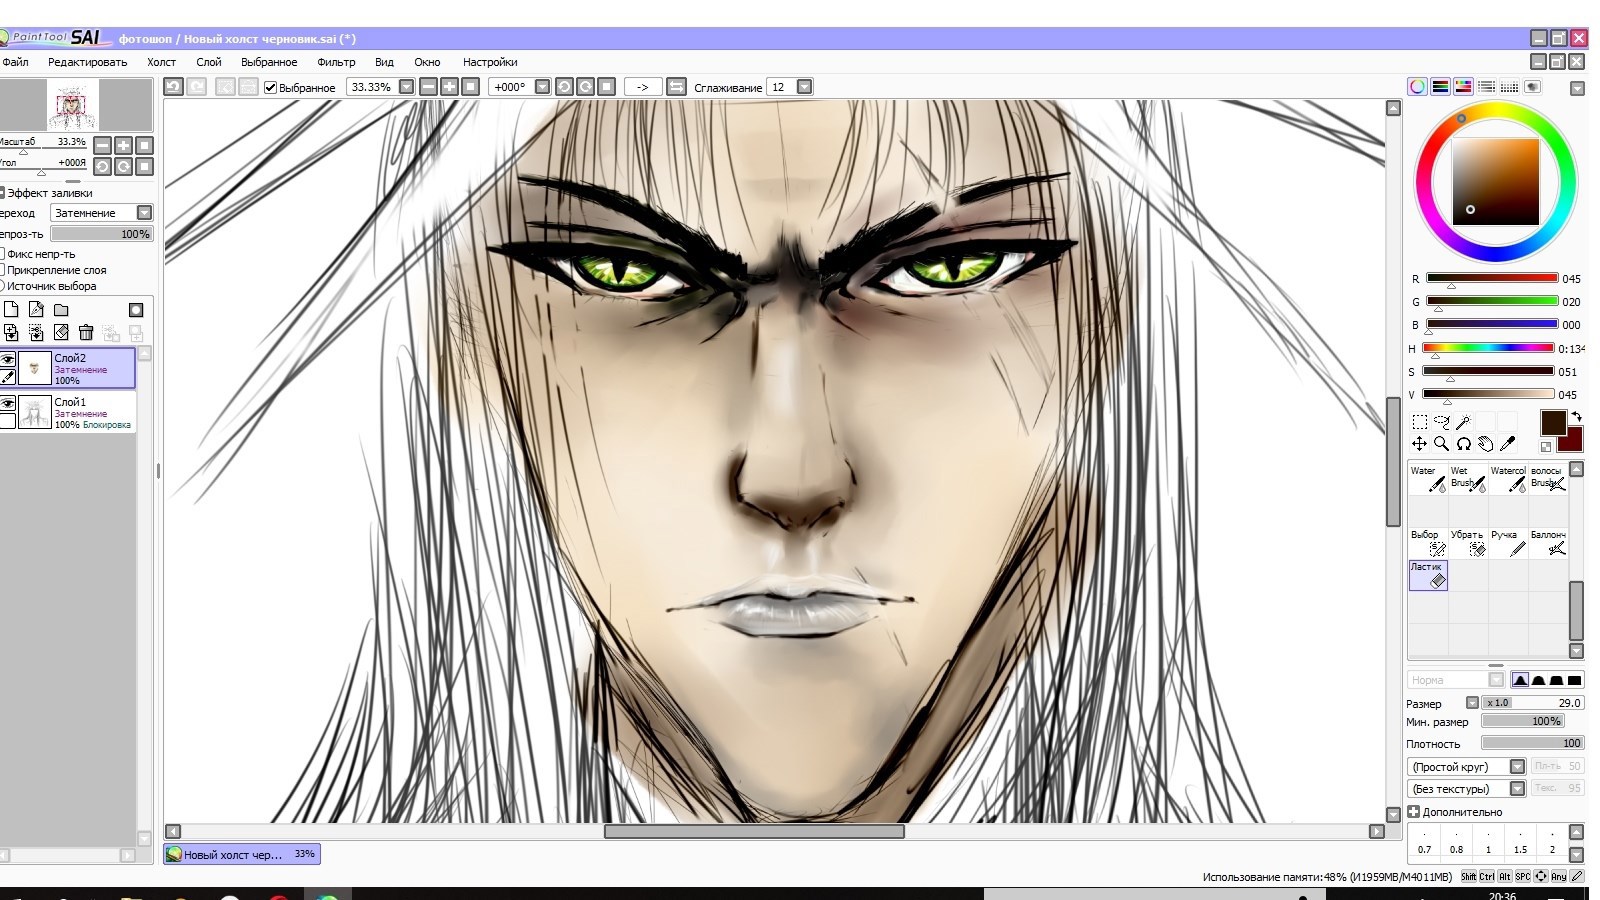This screenshot has height=900, width=1600.
Task: Open the Слой menu
Action: [x=209, y=62]
